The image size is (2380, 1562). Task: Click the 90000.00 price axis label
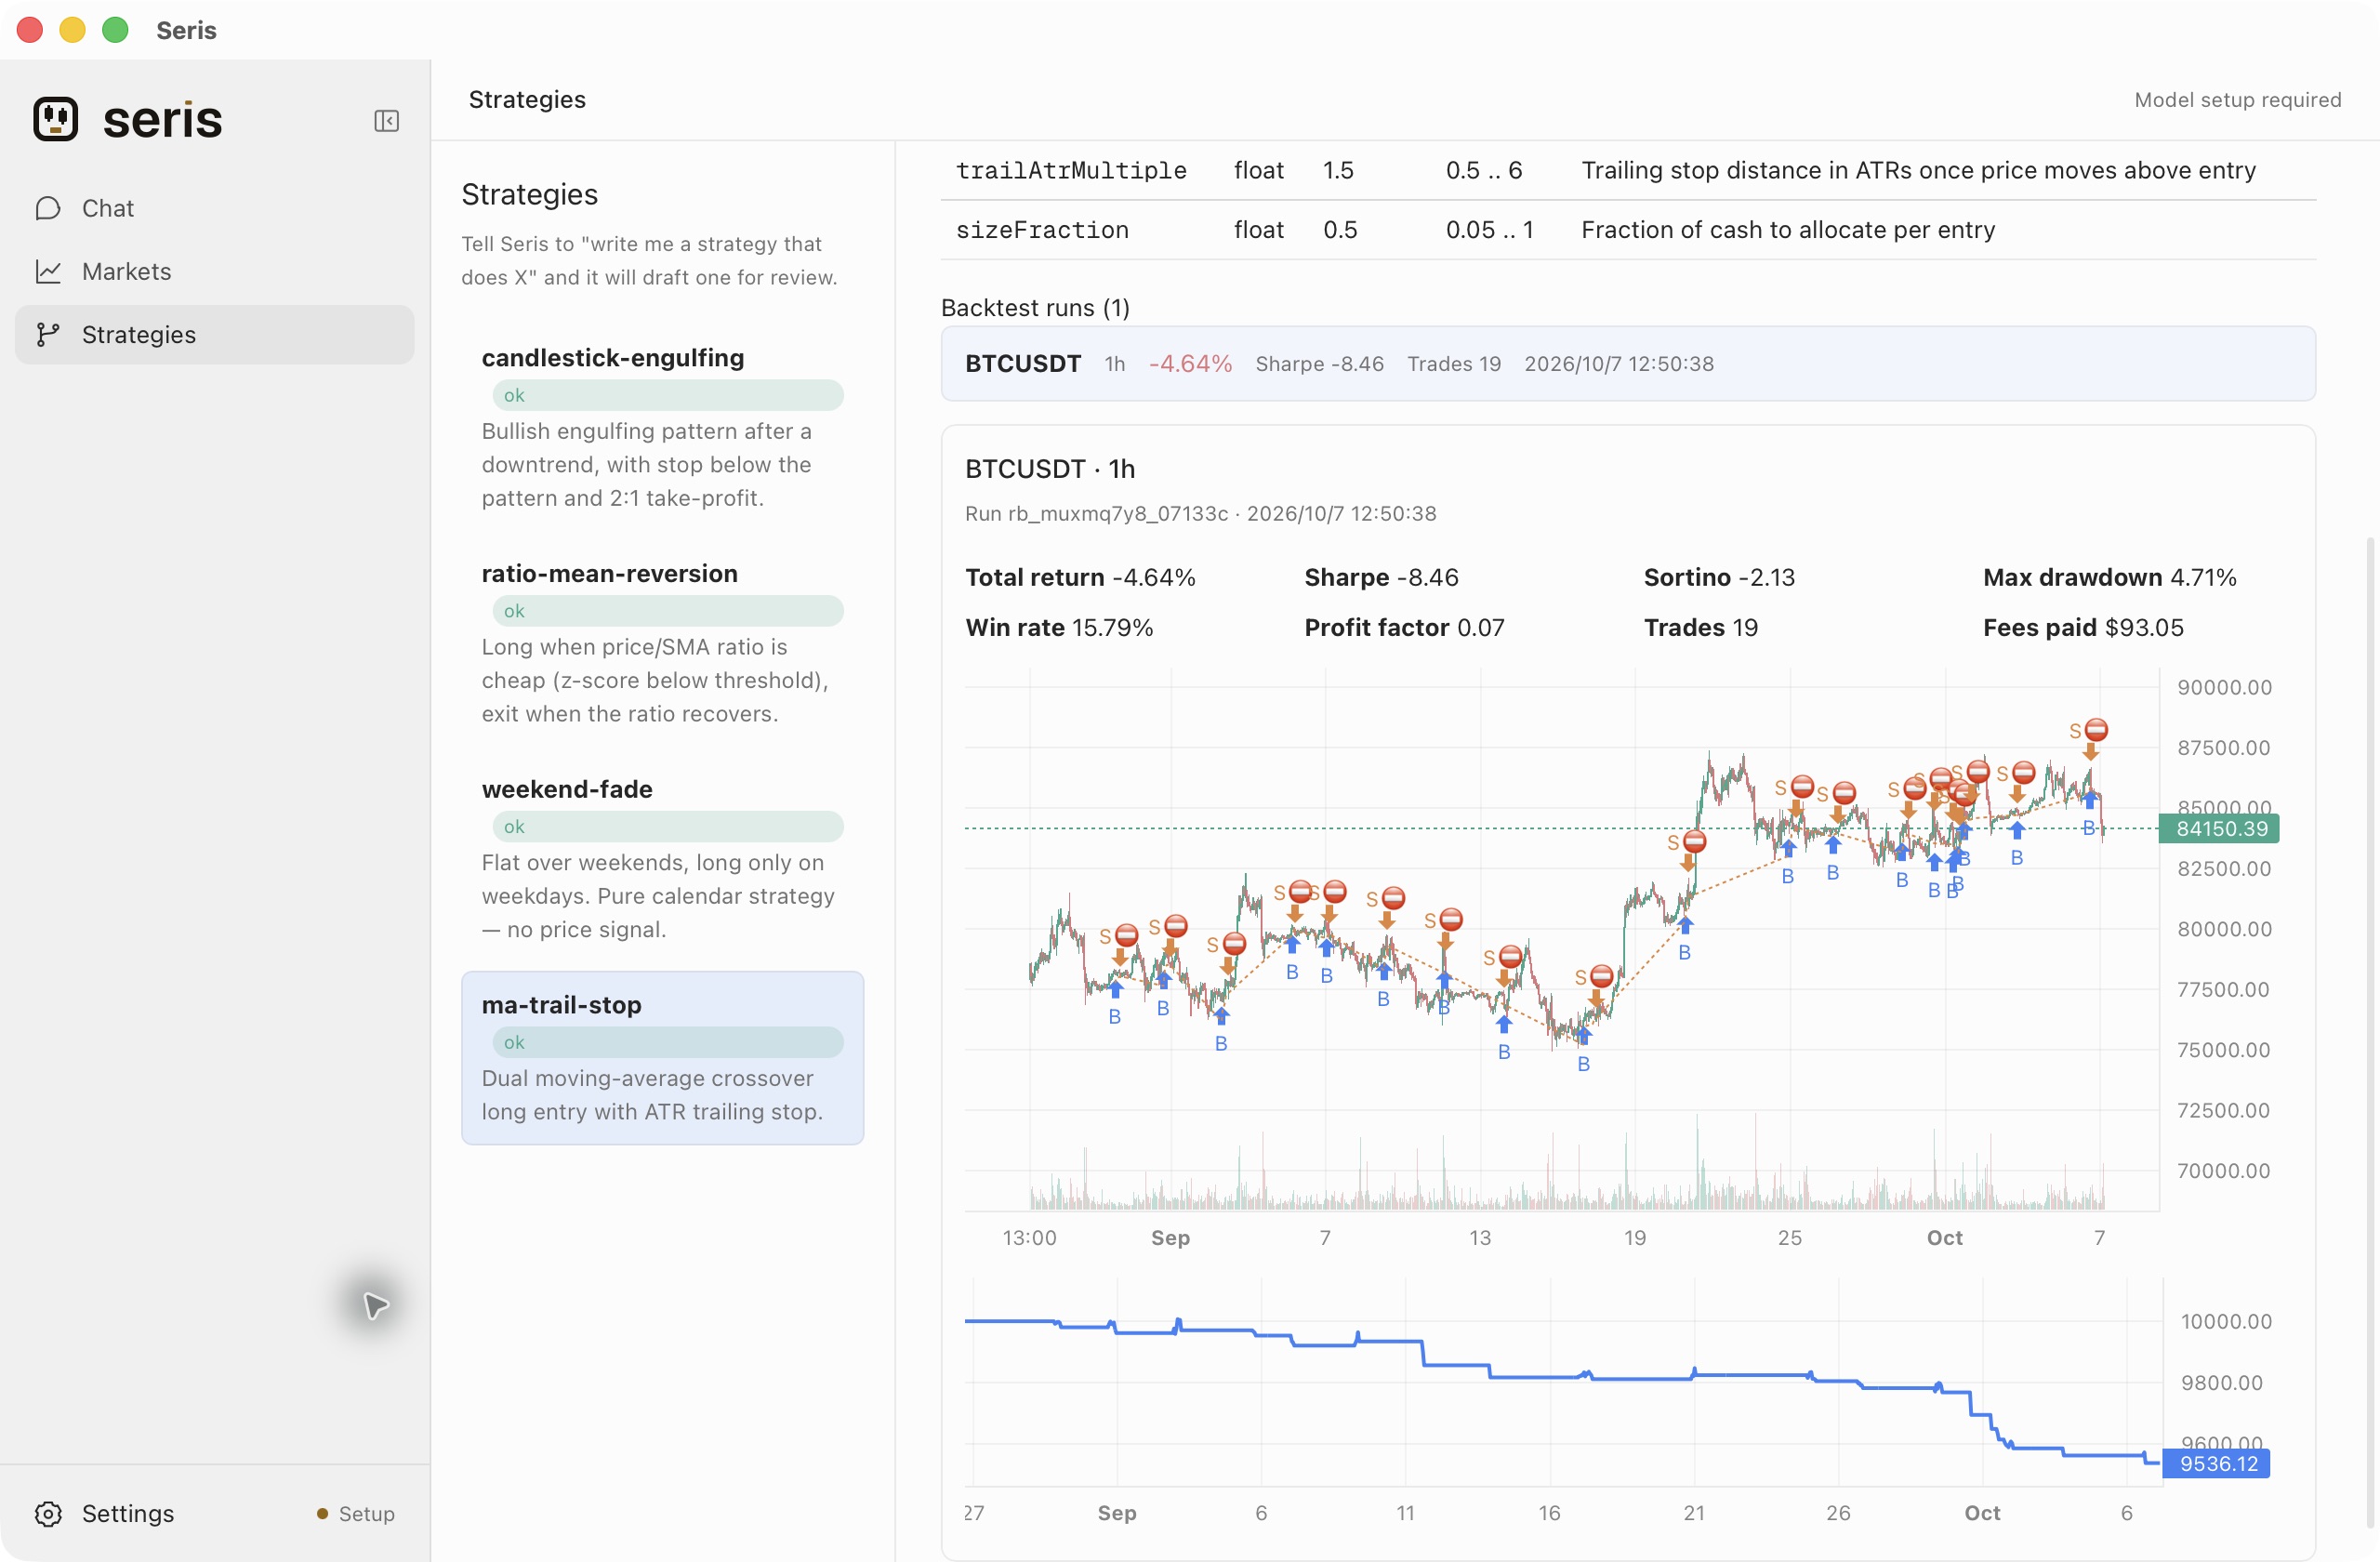2225,687
